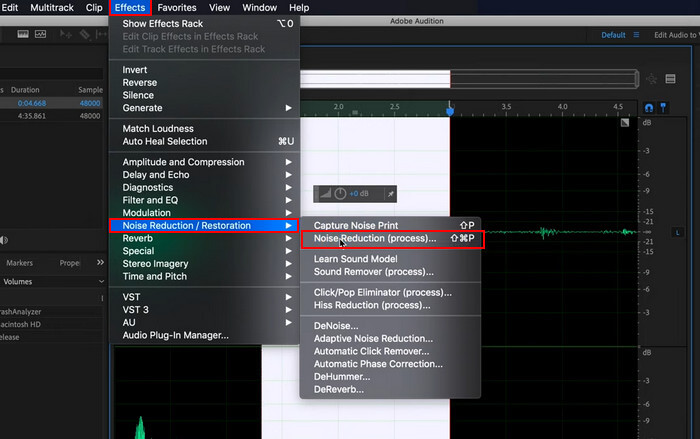Open the Help menu
The height and width of the screenshot is (439, 700).
[x=299, y=8]
